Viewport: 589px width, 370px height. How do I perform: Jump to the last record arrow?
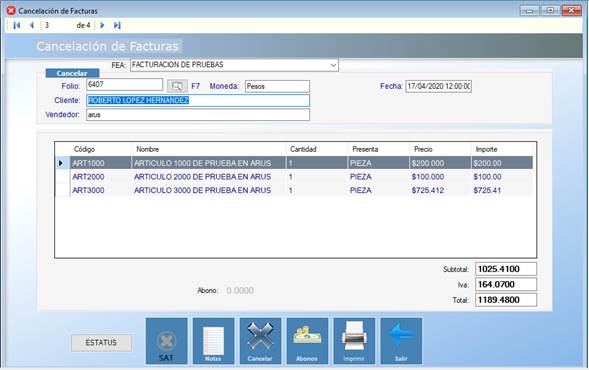pos(117,26)
